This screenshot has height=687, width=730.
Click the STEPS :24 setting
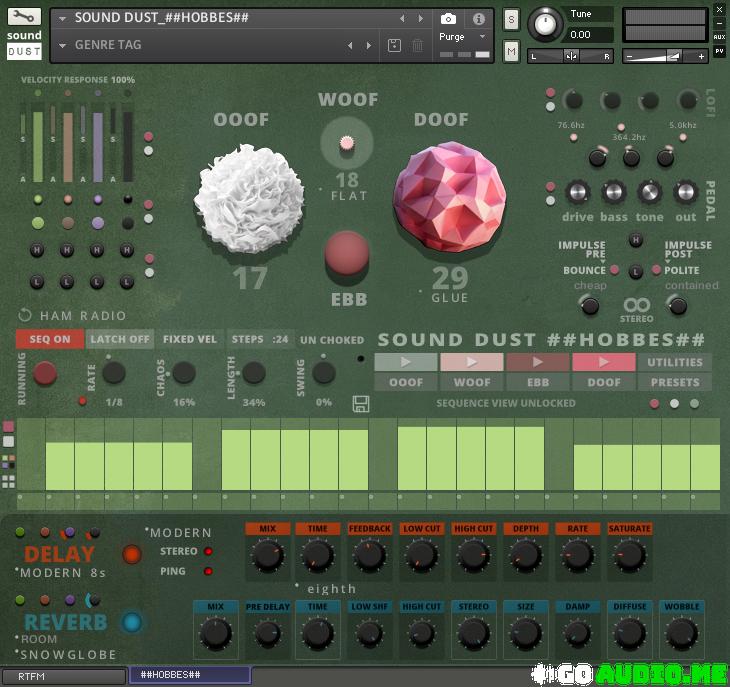[x=260, y=339]
